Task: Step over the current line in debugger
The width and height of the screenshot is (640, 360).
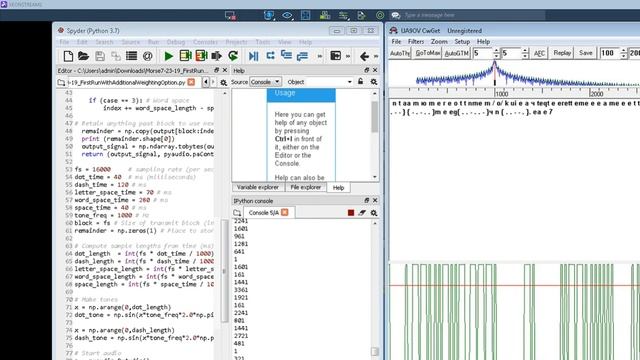Action: (270, 56)
